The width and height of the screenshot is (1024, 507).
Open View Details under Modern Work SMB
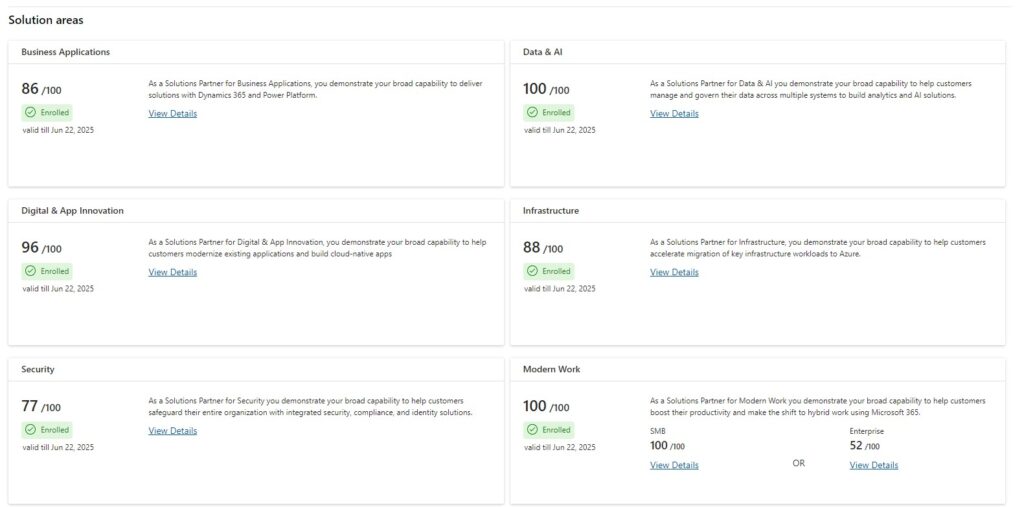(x=674, y=466)
